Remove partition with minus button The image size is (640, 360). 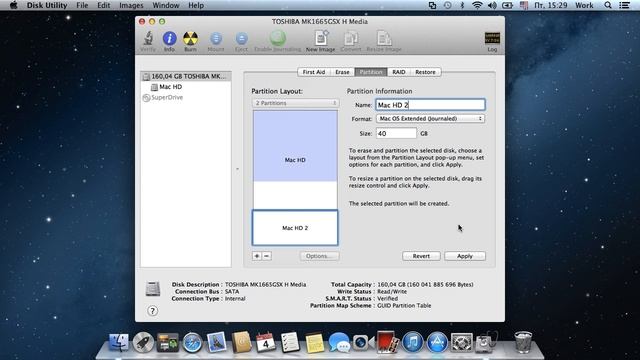[267, 256]
